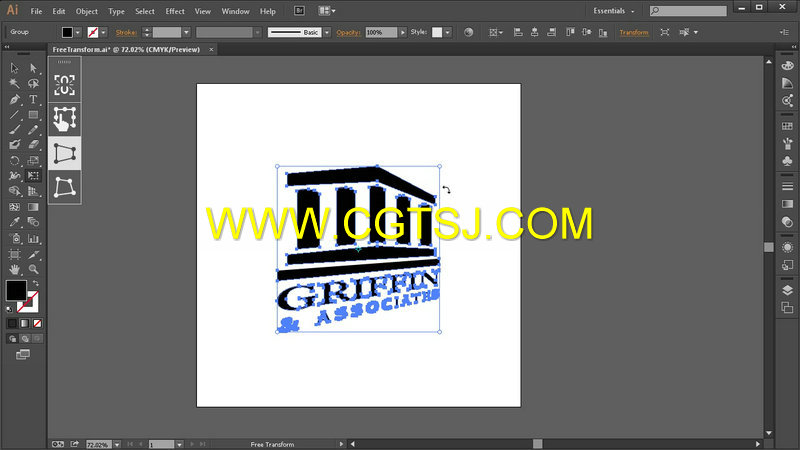800x450 pixels.
Task: Select the Rectangle tool
Action: 33,114
